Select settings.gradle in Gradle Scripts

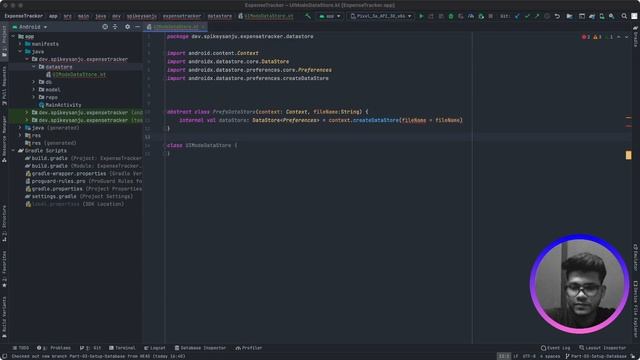(x=53, y=197)
